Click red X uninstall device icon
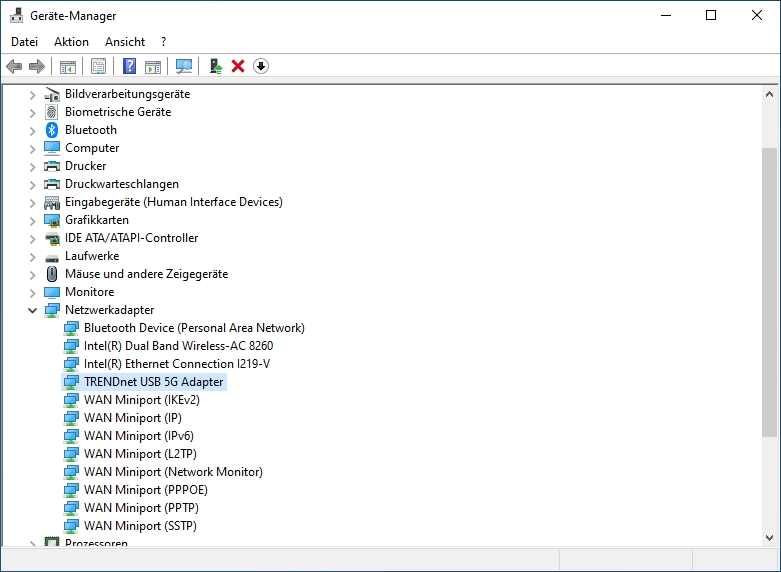Viewport: 781px width, 572px height. coord(238,66)
